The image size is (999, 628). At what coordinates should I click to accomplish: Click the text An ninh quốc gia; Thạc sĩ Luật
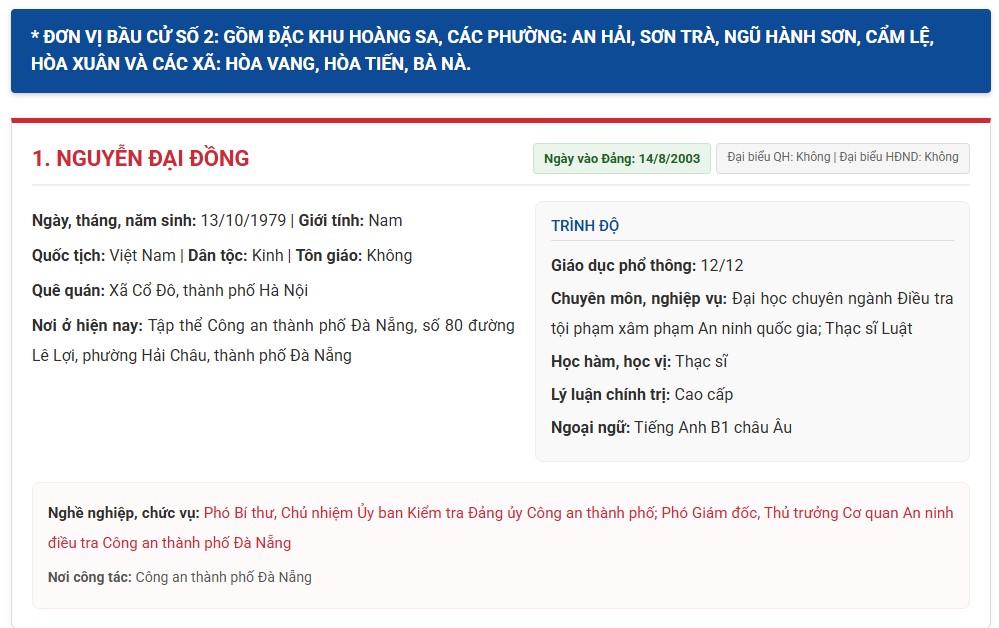point(805,329)
